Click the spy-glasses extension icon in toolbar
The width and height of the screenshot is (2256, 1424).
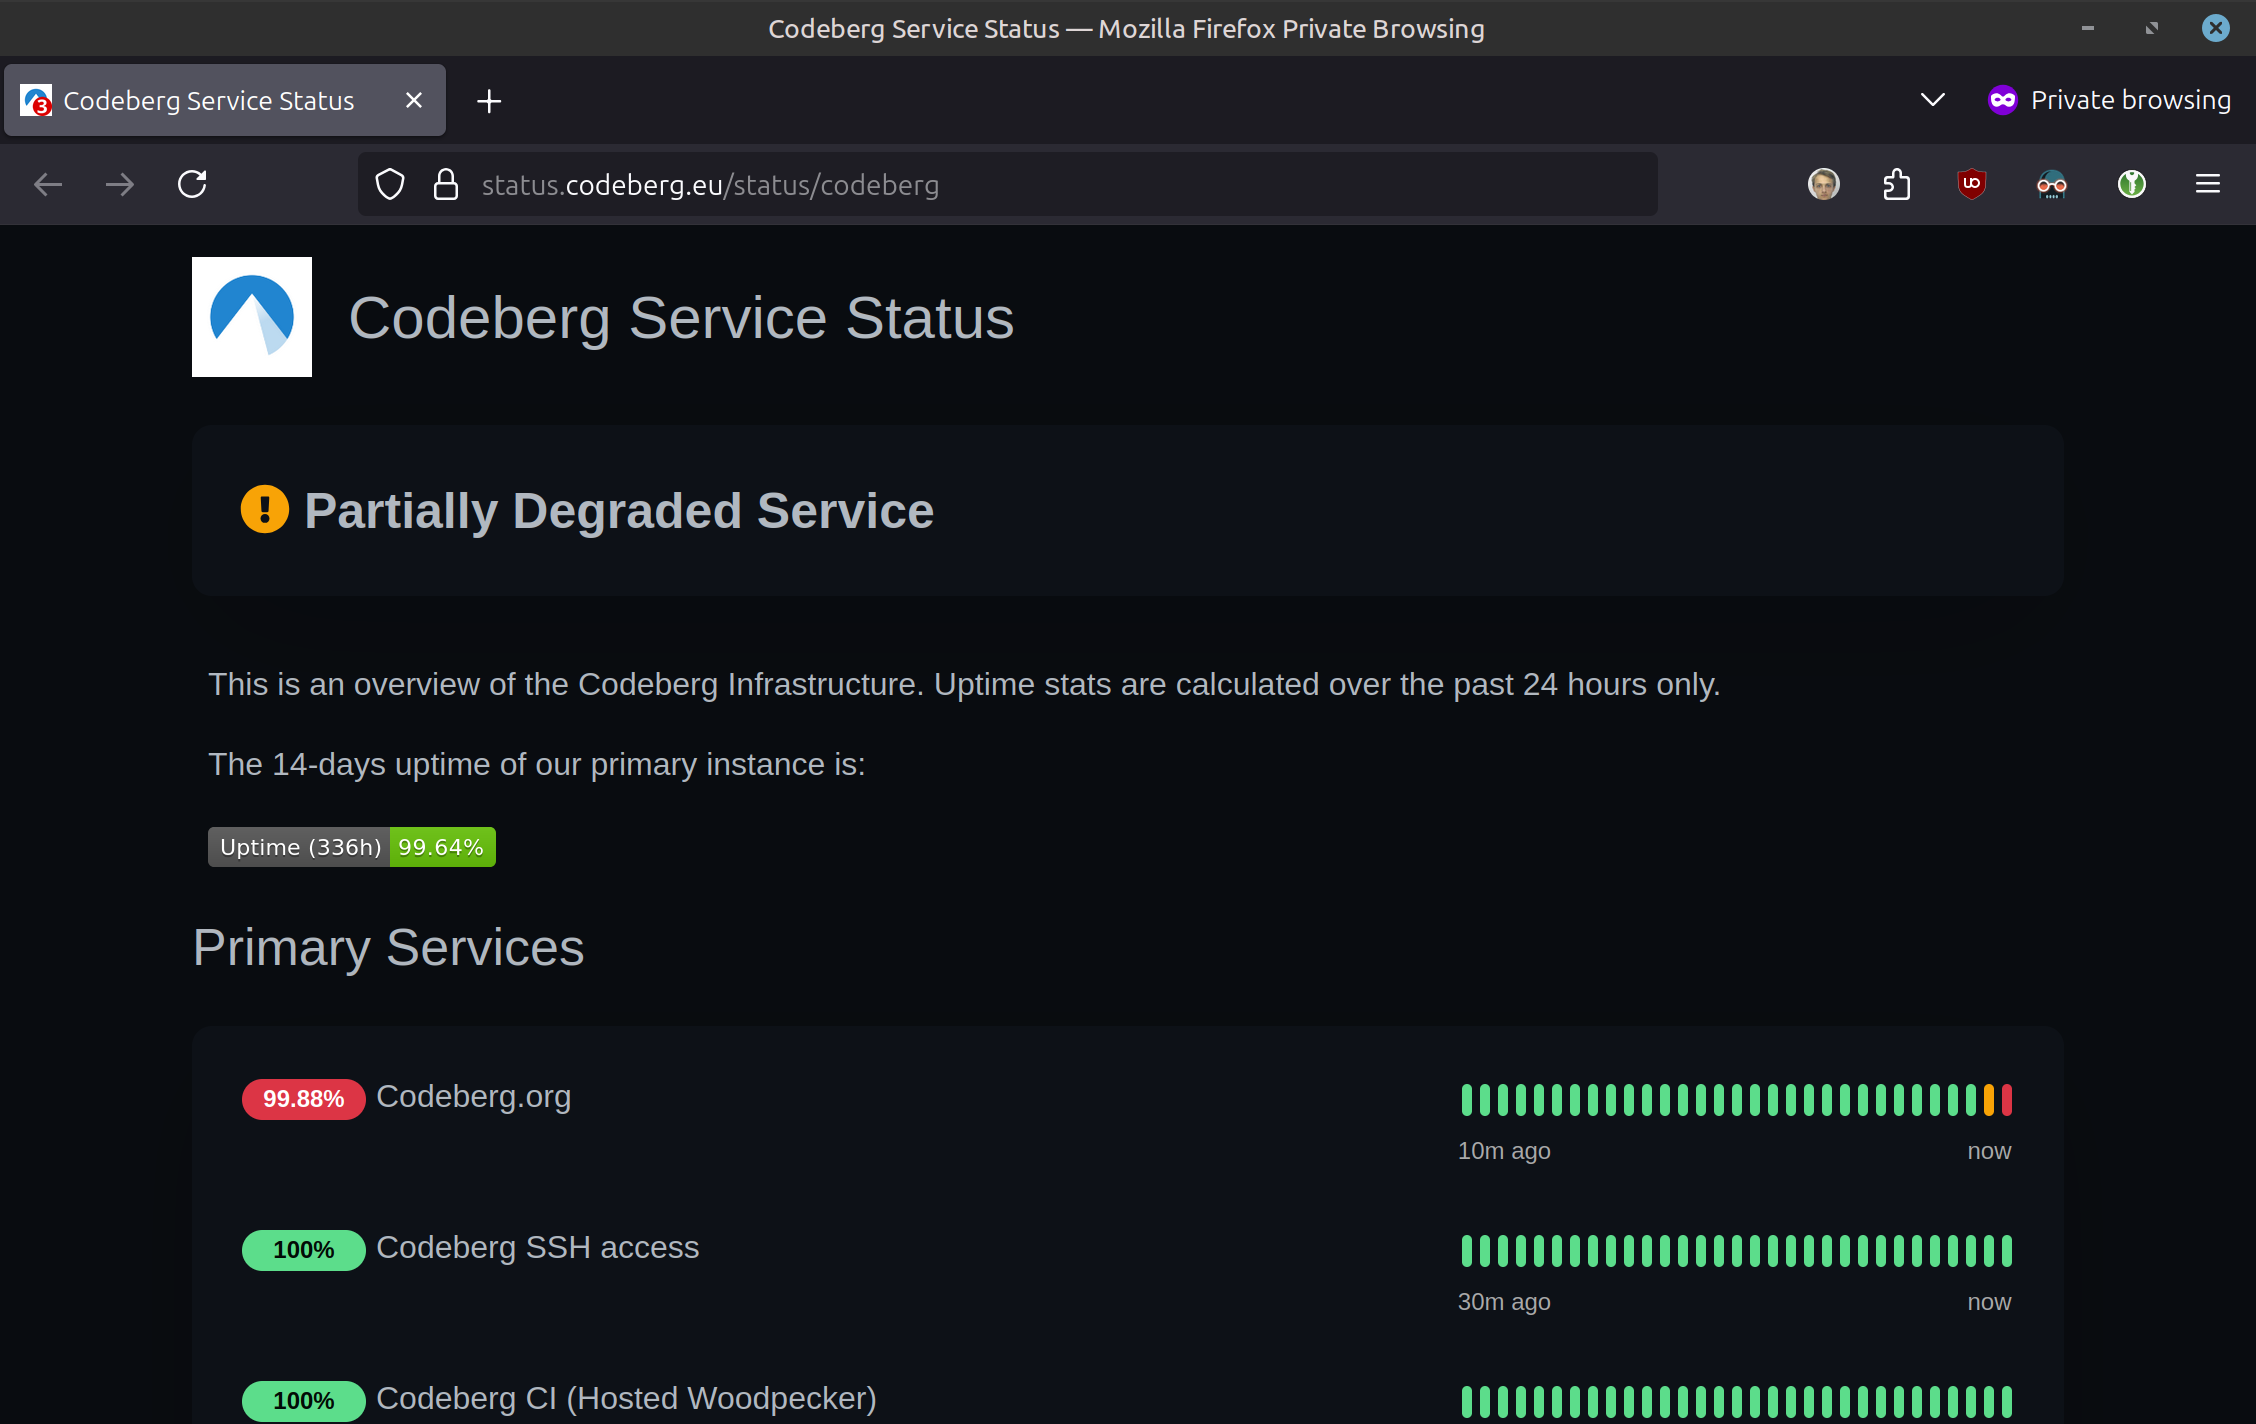(2051, 184)
